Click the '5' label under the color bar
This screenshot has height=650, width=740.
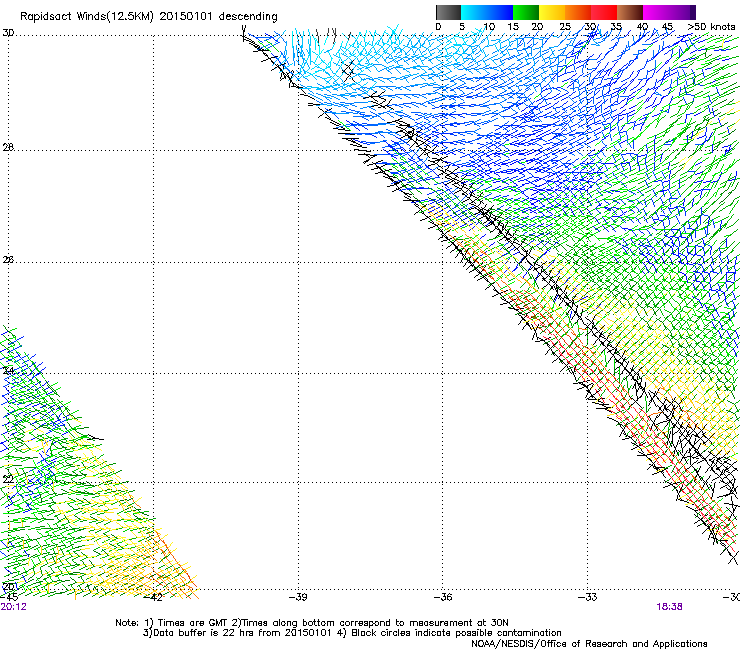(x=462, y=26)
